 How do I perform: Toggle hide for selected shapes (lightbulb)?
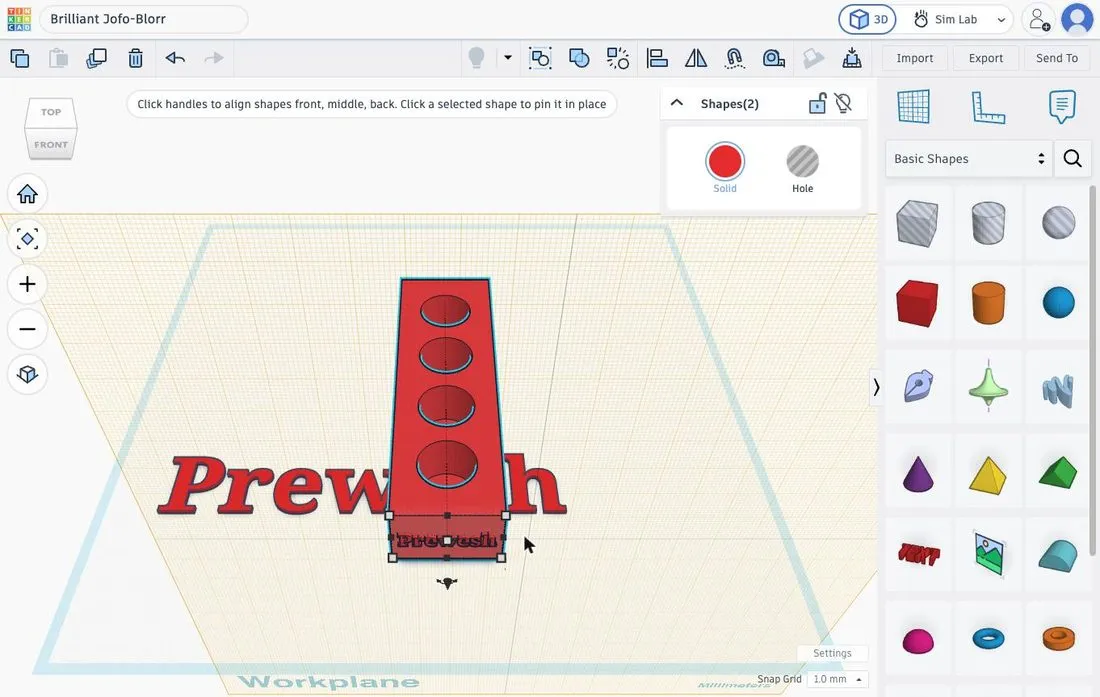click(843, 104)
